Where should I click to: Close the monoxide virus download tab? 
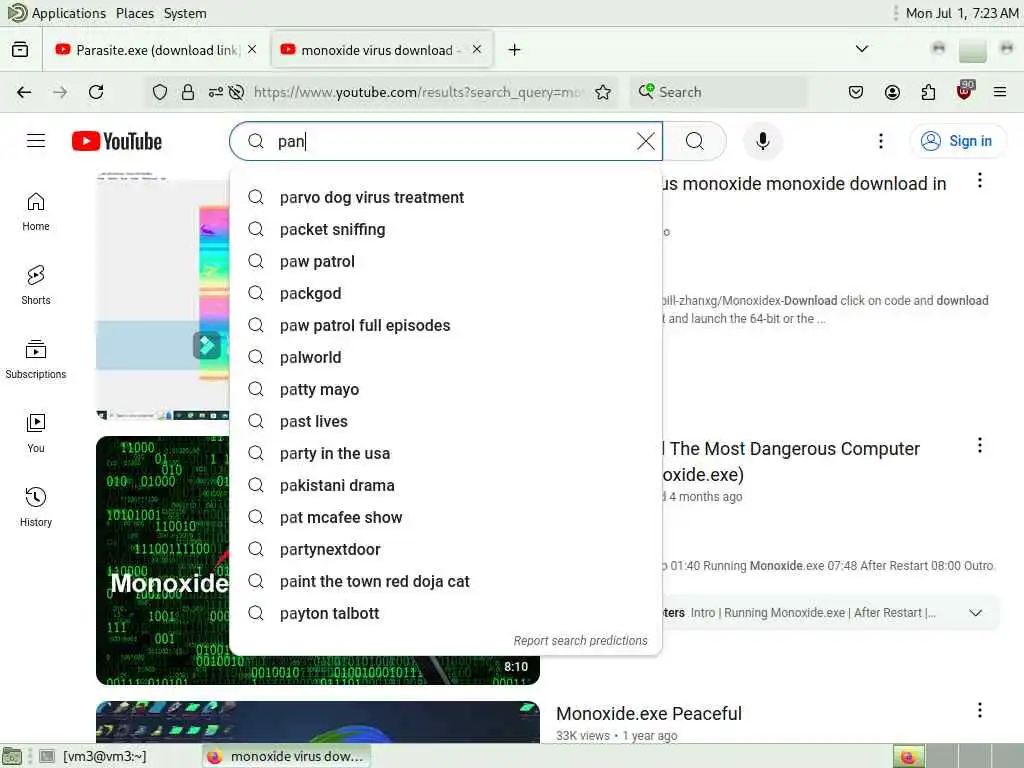point(477,50)
